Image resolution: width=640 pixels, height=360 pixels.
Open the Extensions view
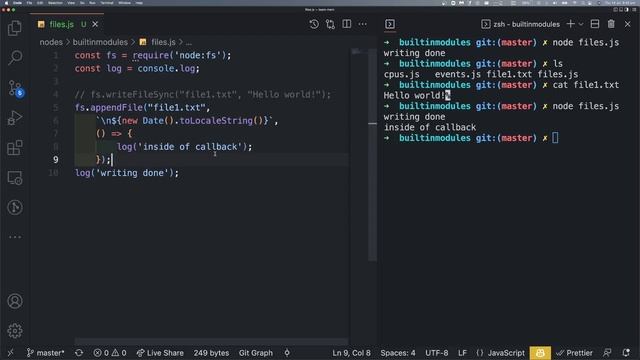[x=15, y=147]
